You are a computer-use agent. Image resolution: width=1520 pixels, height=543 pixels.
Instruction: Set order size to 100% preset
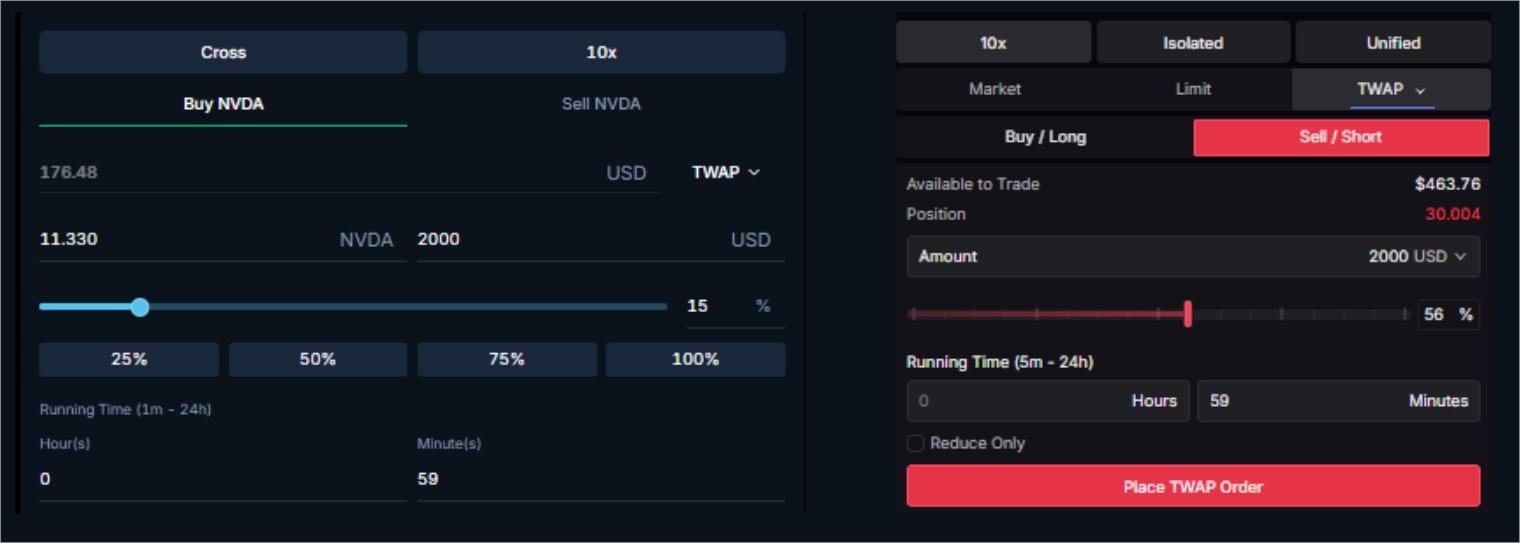pyautogui.click(x=695, y=359)
